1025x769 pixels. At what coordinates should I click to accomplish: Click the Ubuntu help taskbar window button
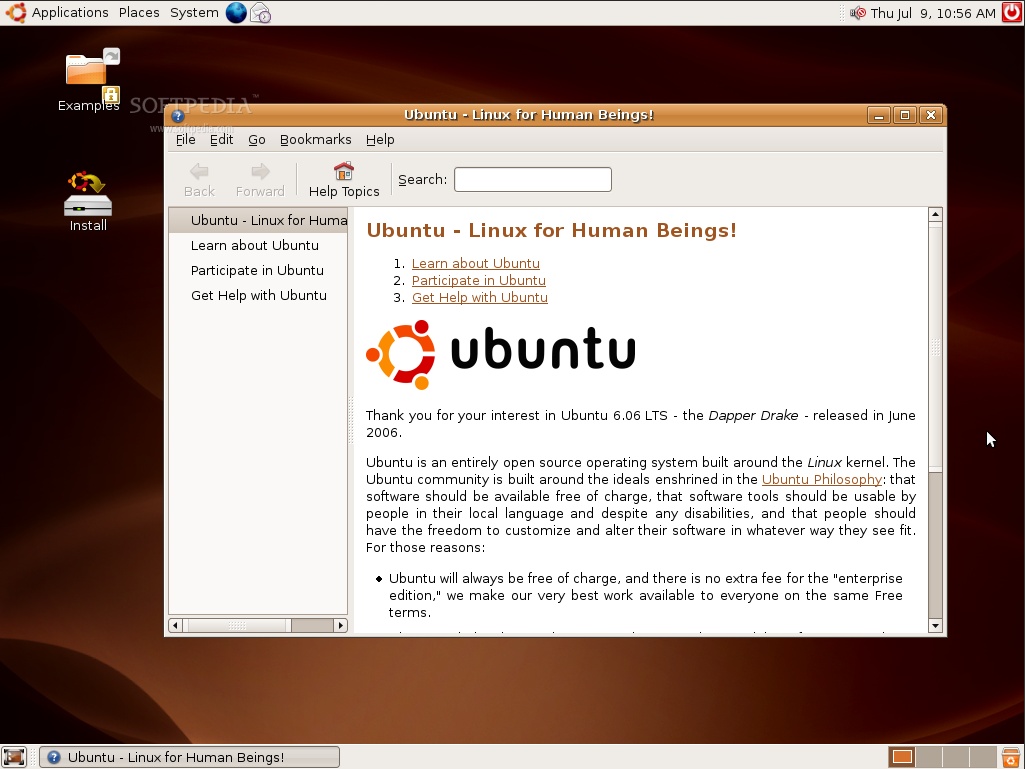point(189,757)
